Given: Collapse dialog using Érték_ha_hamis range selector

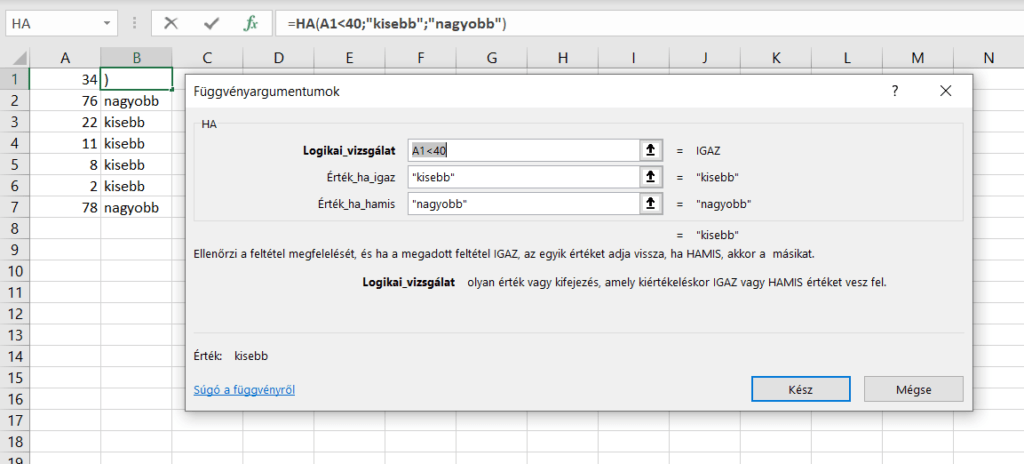Looking at the screenshot, I should click(650, 204).
